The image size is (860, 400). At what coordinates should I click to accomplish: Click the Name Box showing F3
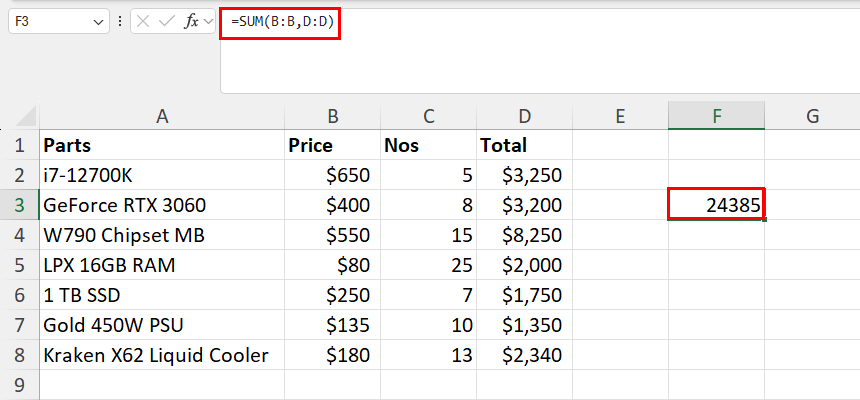59,22
